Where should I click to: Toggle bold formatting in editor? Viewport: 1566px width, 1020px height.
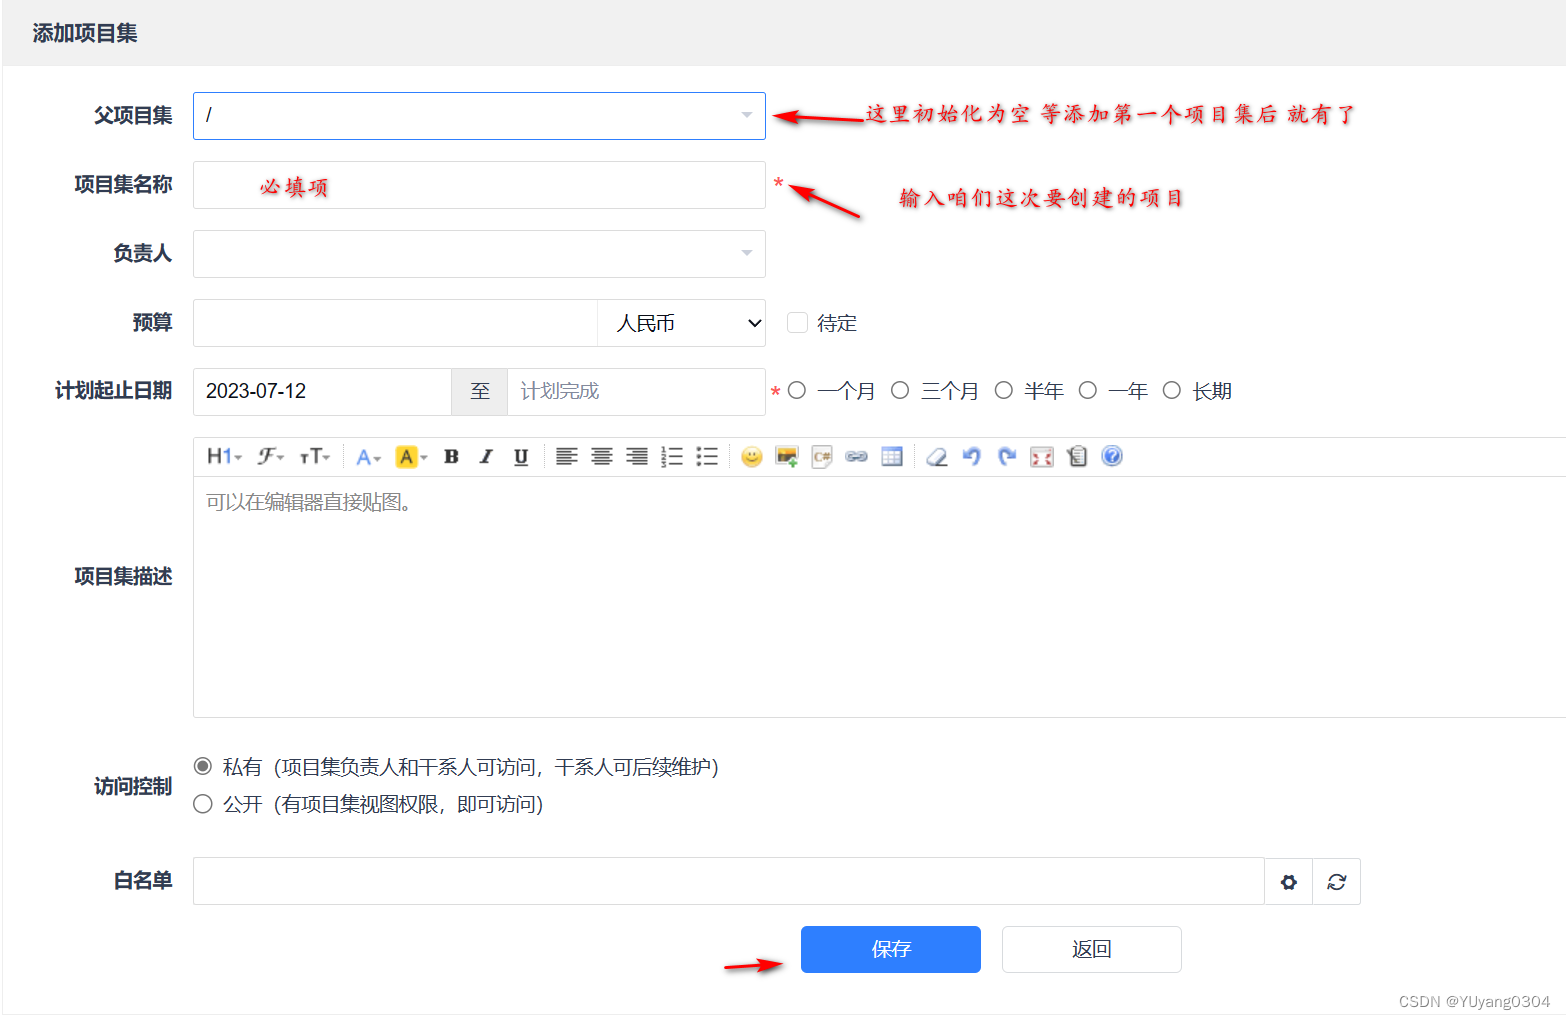(451, 457)
